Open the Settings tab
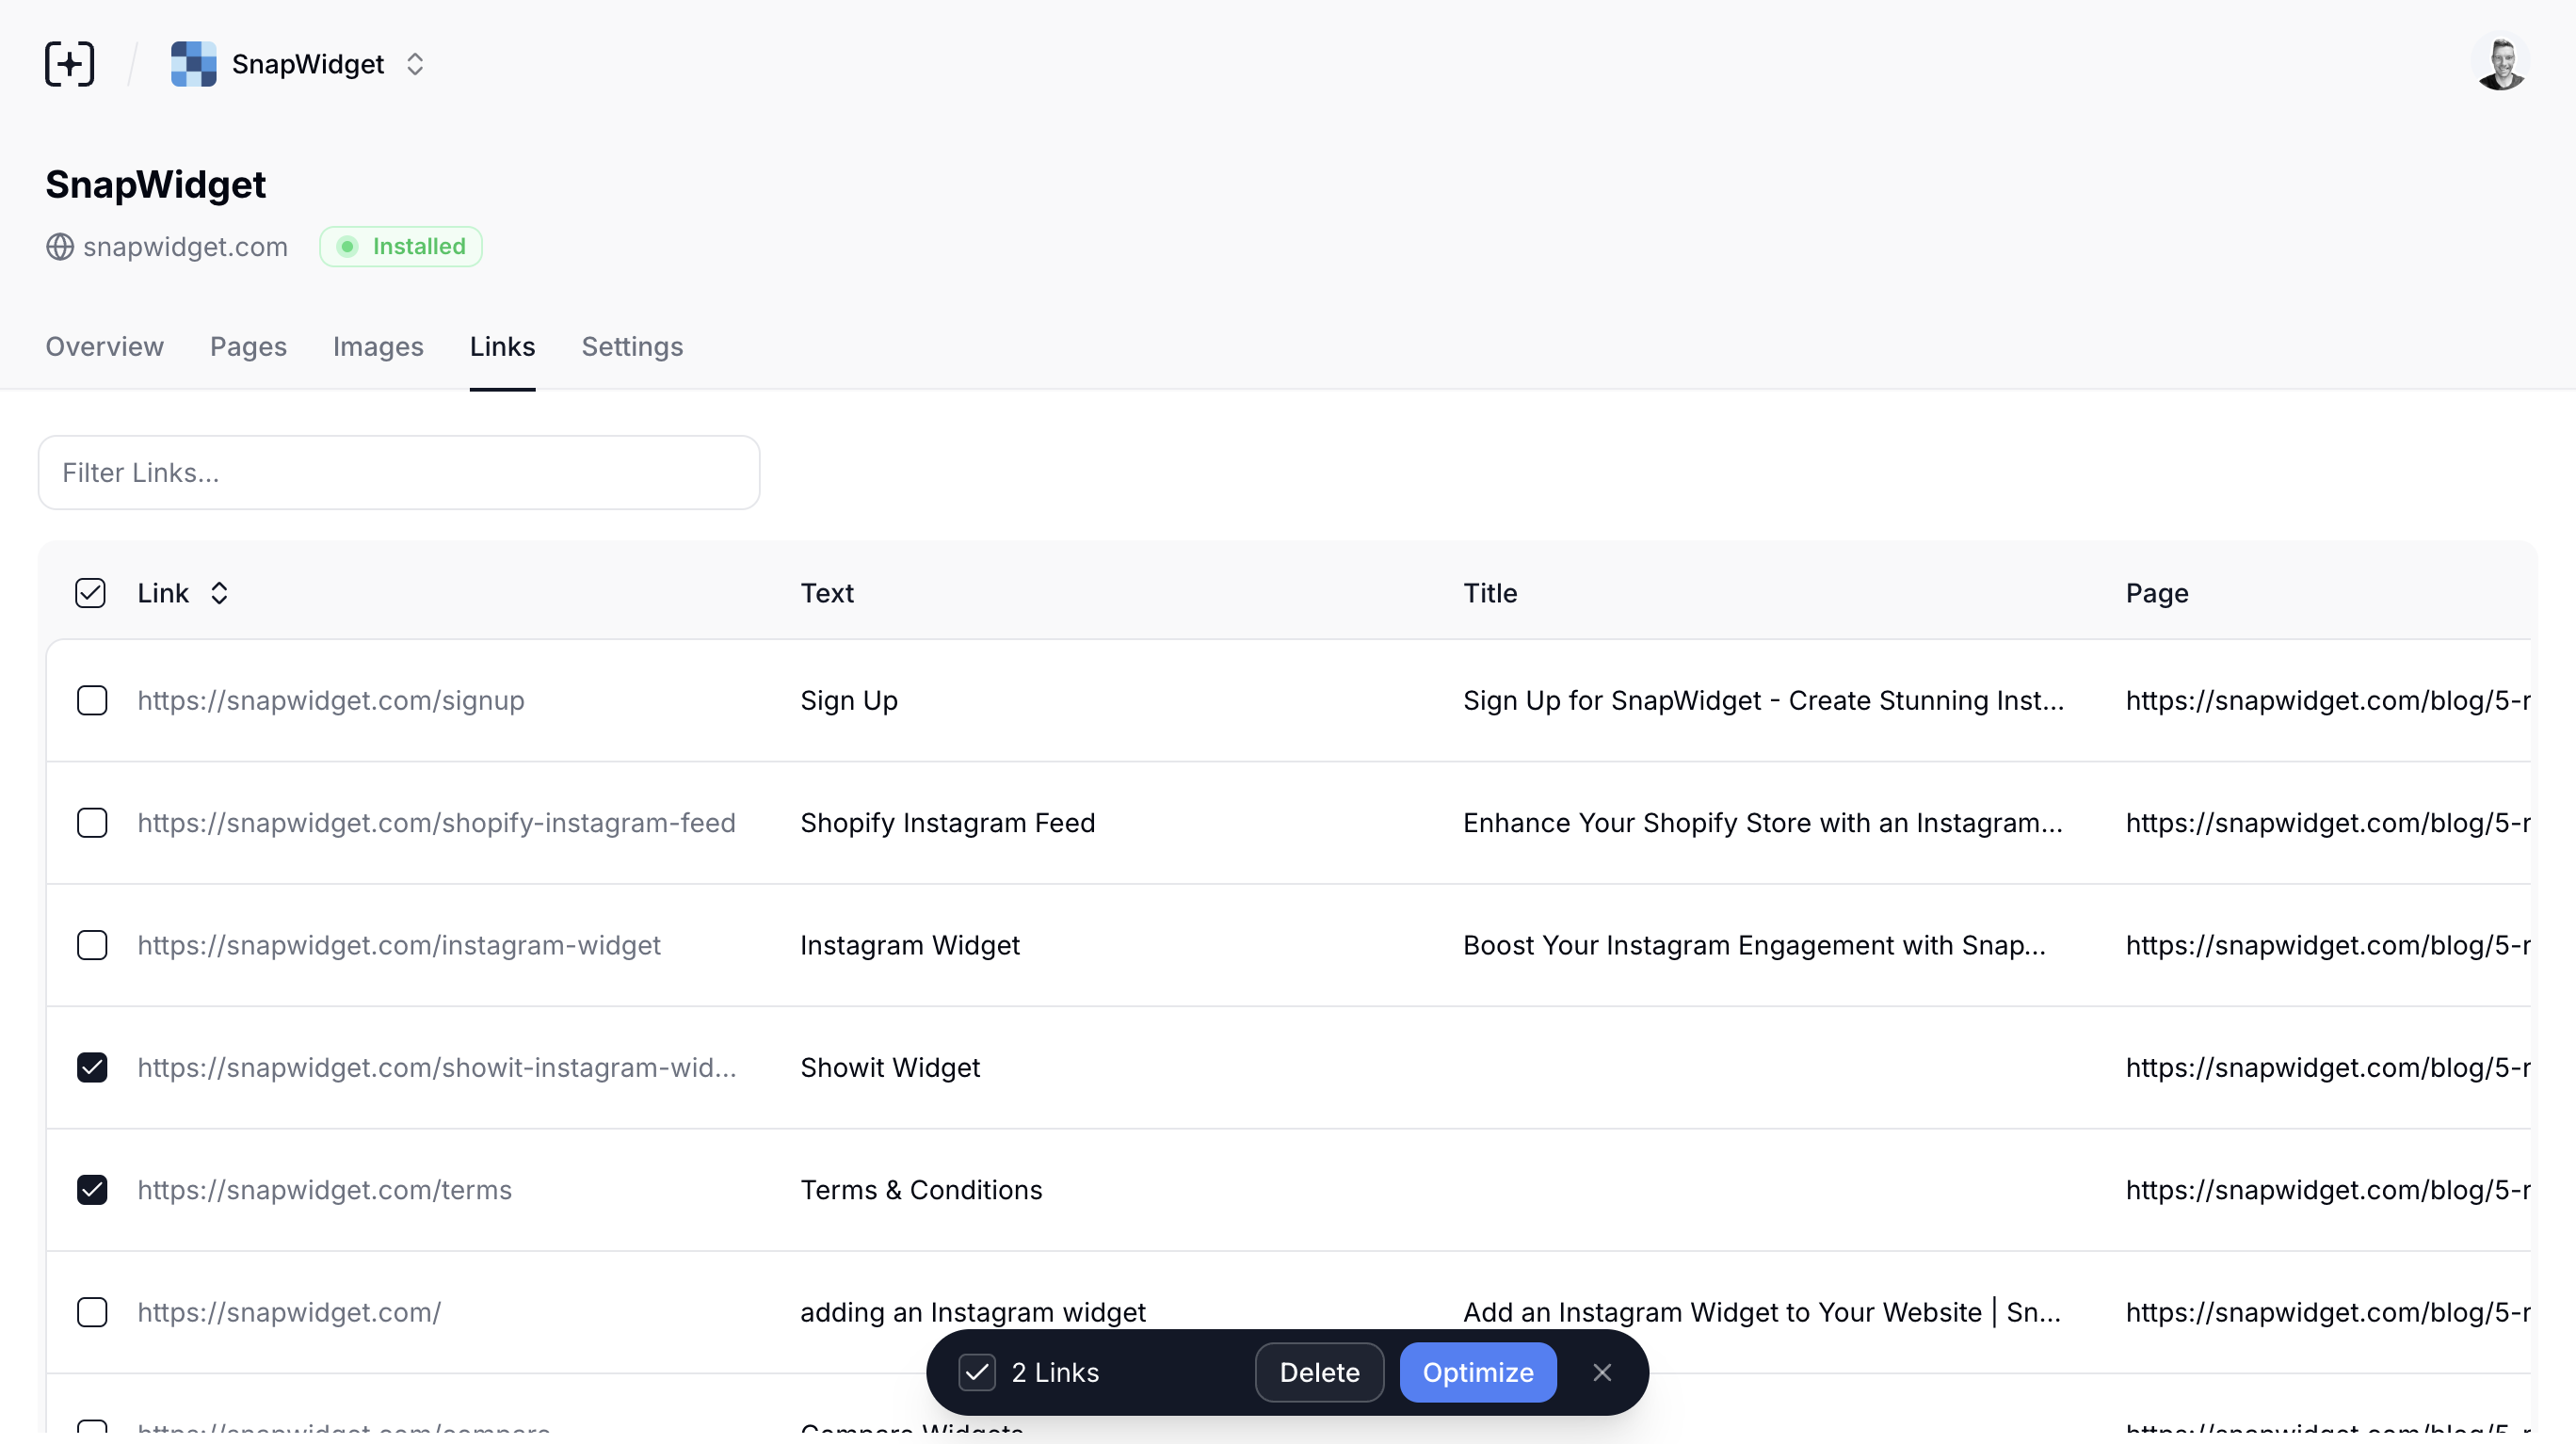The height and width of the screenshot is (1444, 2576). [x=632, y=347]
